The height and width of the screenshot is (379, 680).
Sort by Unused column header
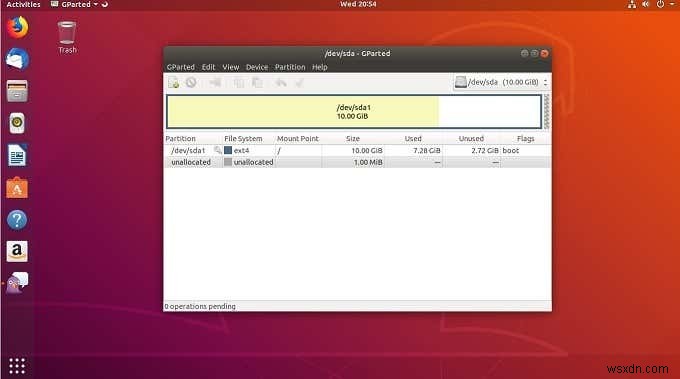point(471,139)
